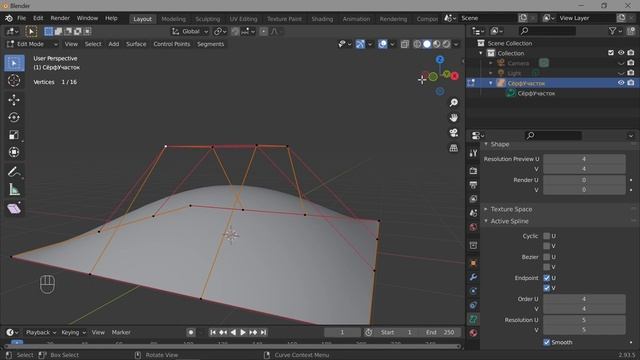
Task: Switch perspective/orthographic grid icon
Action: point(453,148)
